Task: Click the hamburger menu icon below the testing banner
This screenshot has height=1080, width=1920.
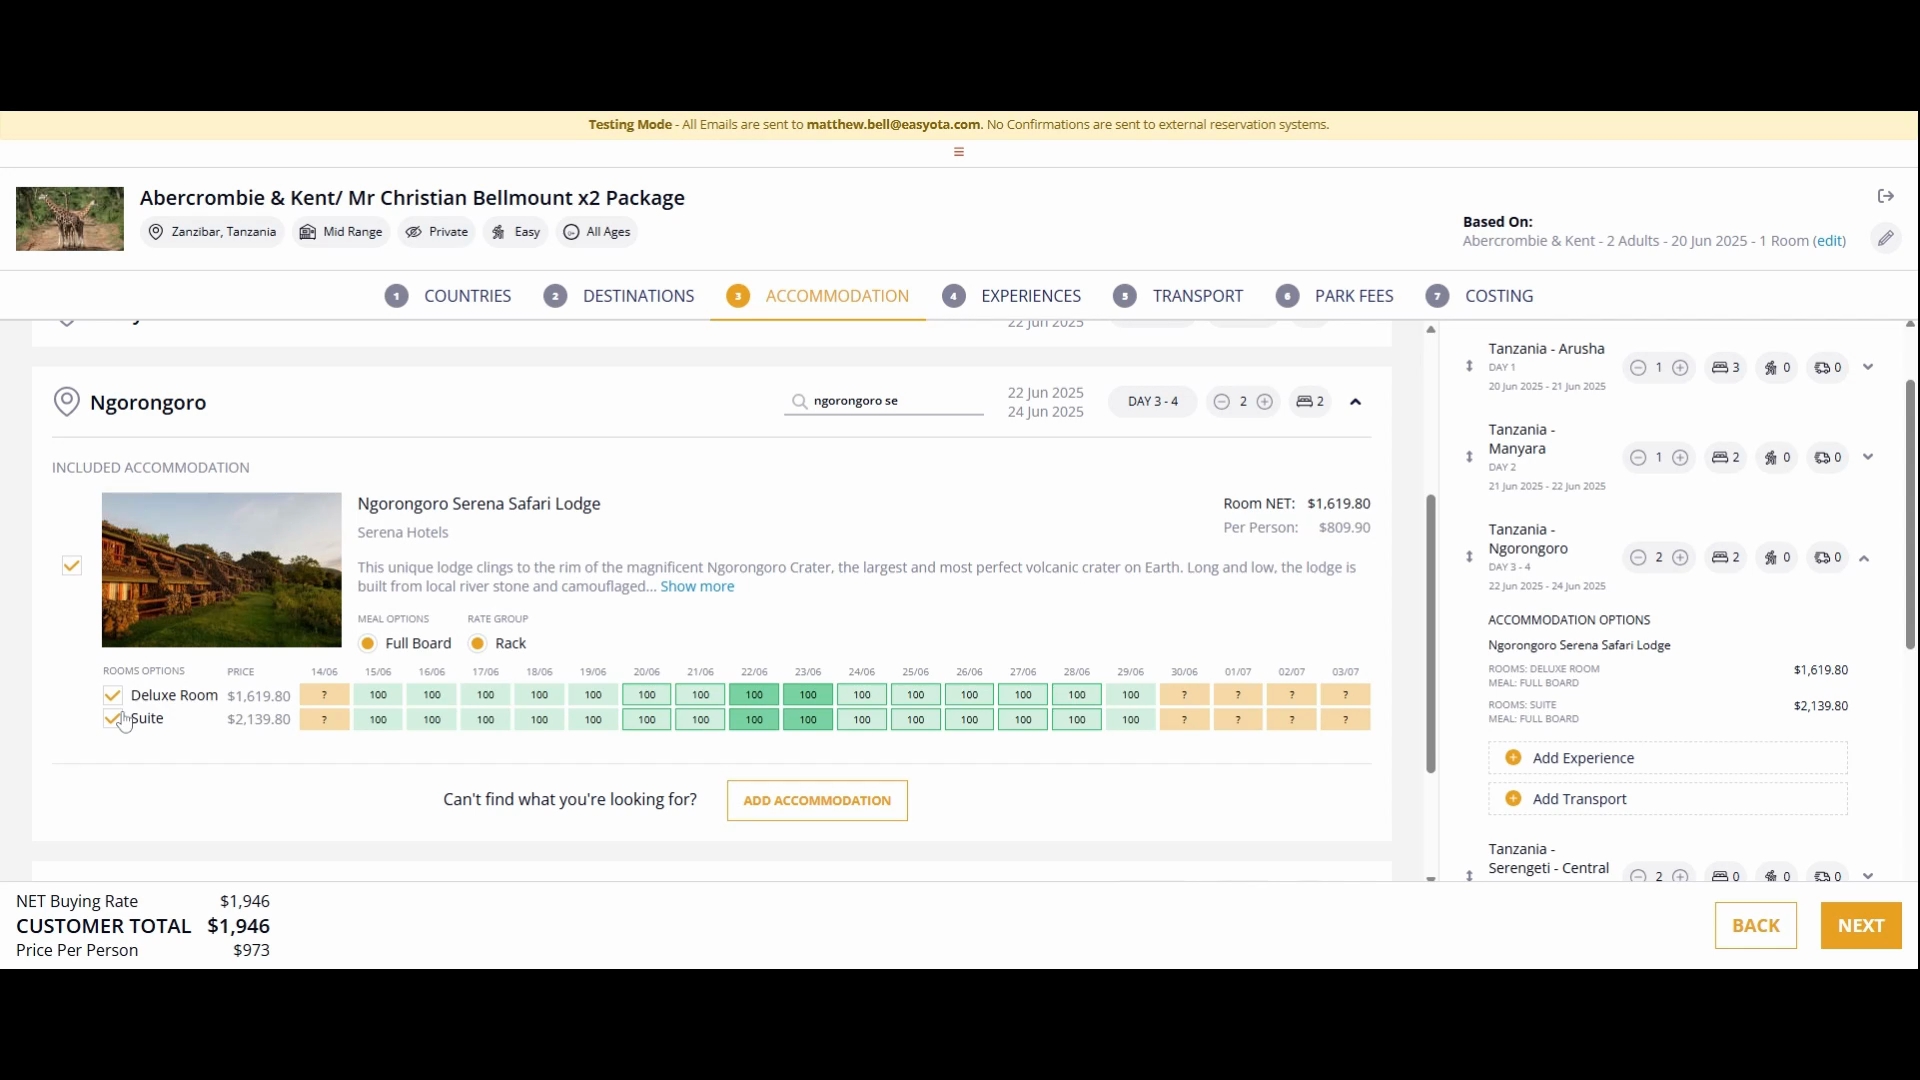Action: [959, 152]
